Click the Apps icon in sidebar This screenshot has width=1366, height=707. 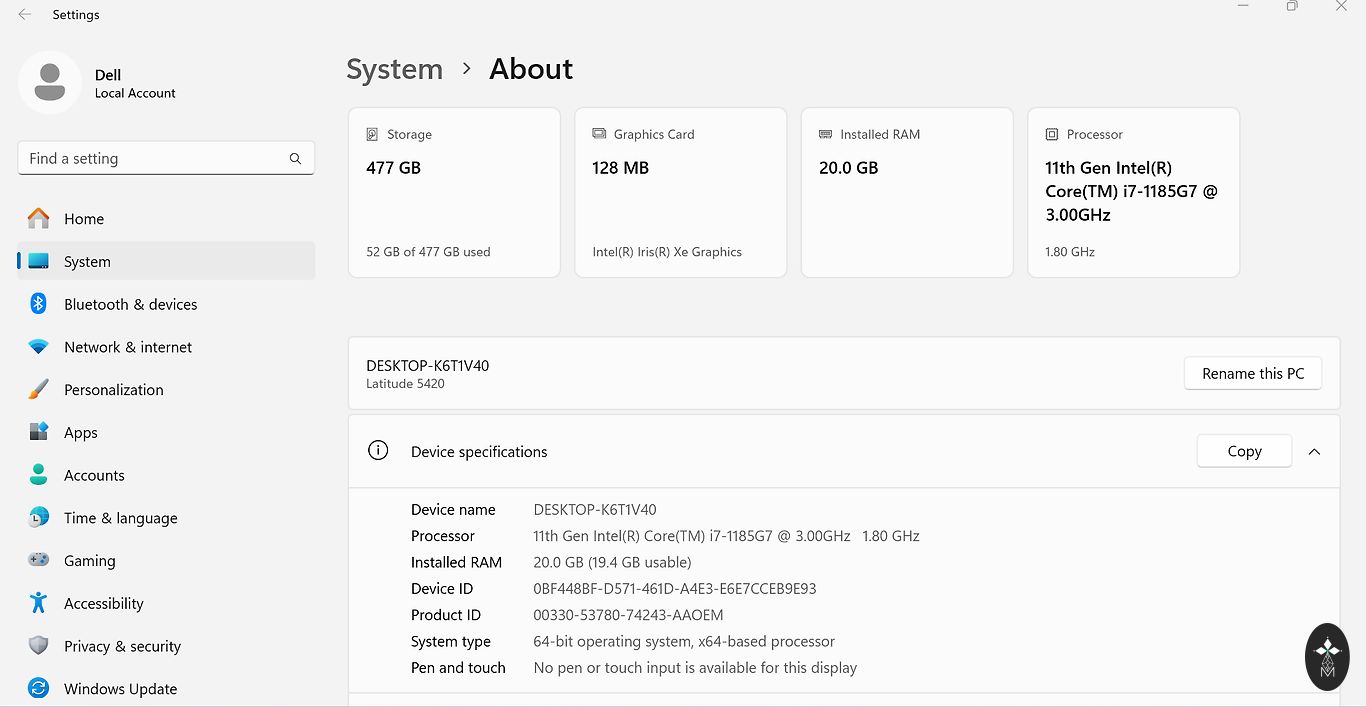pos(39,432)
